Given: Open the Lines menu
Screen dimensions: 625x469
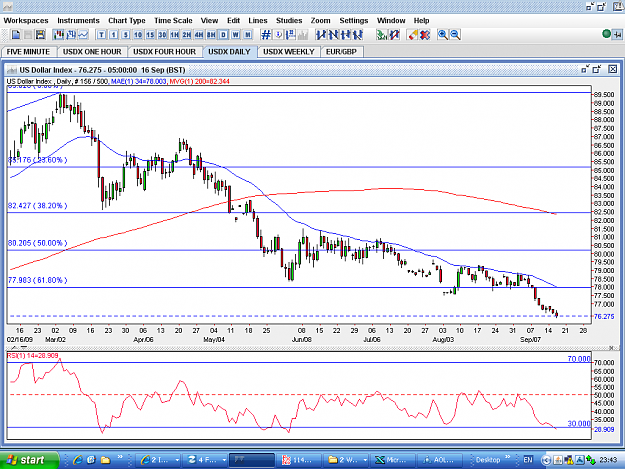Looking at the screenshot, I should (258, 21).
